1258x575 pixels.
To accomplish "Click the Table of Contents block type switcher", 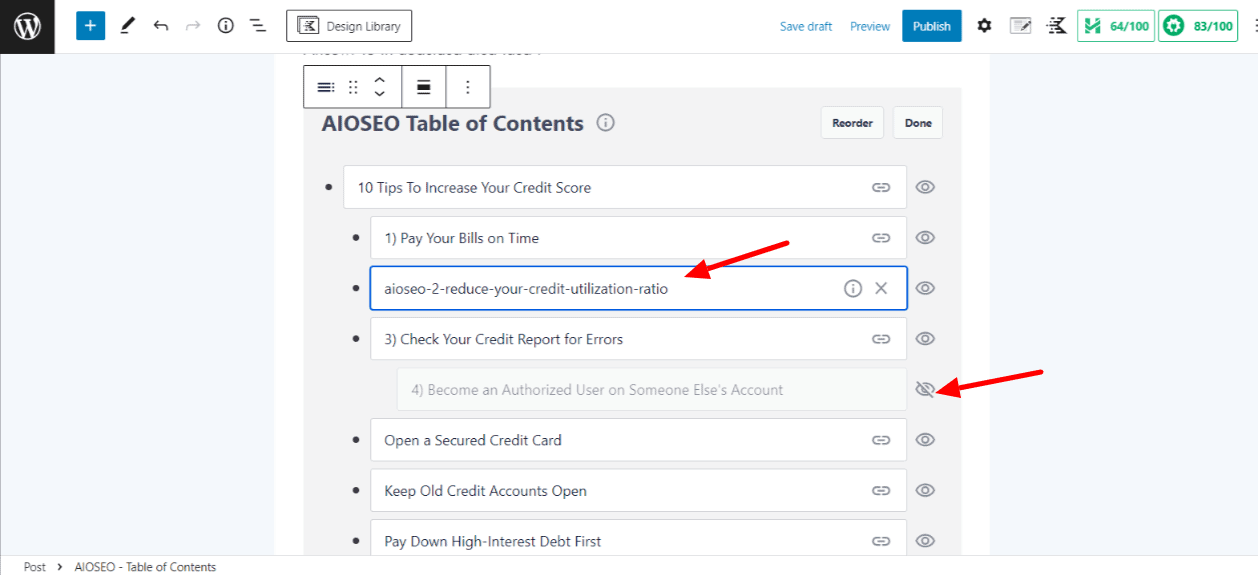I will point(326,87).
